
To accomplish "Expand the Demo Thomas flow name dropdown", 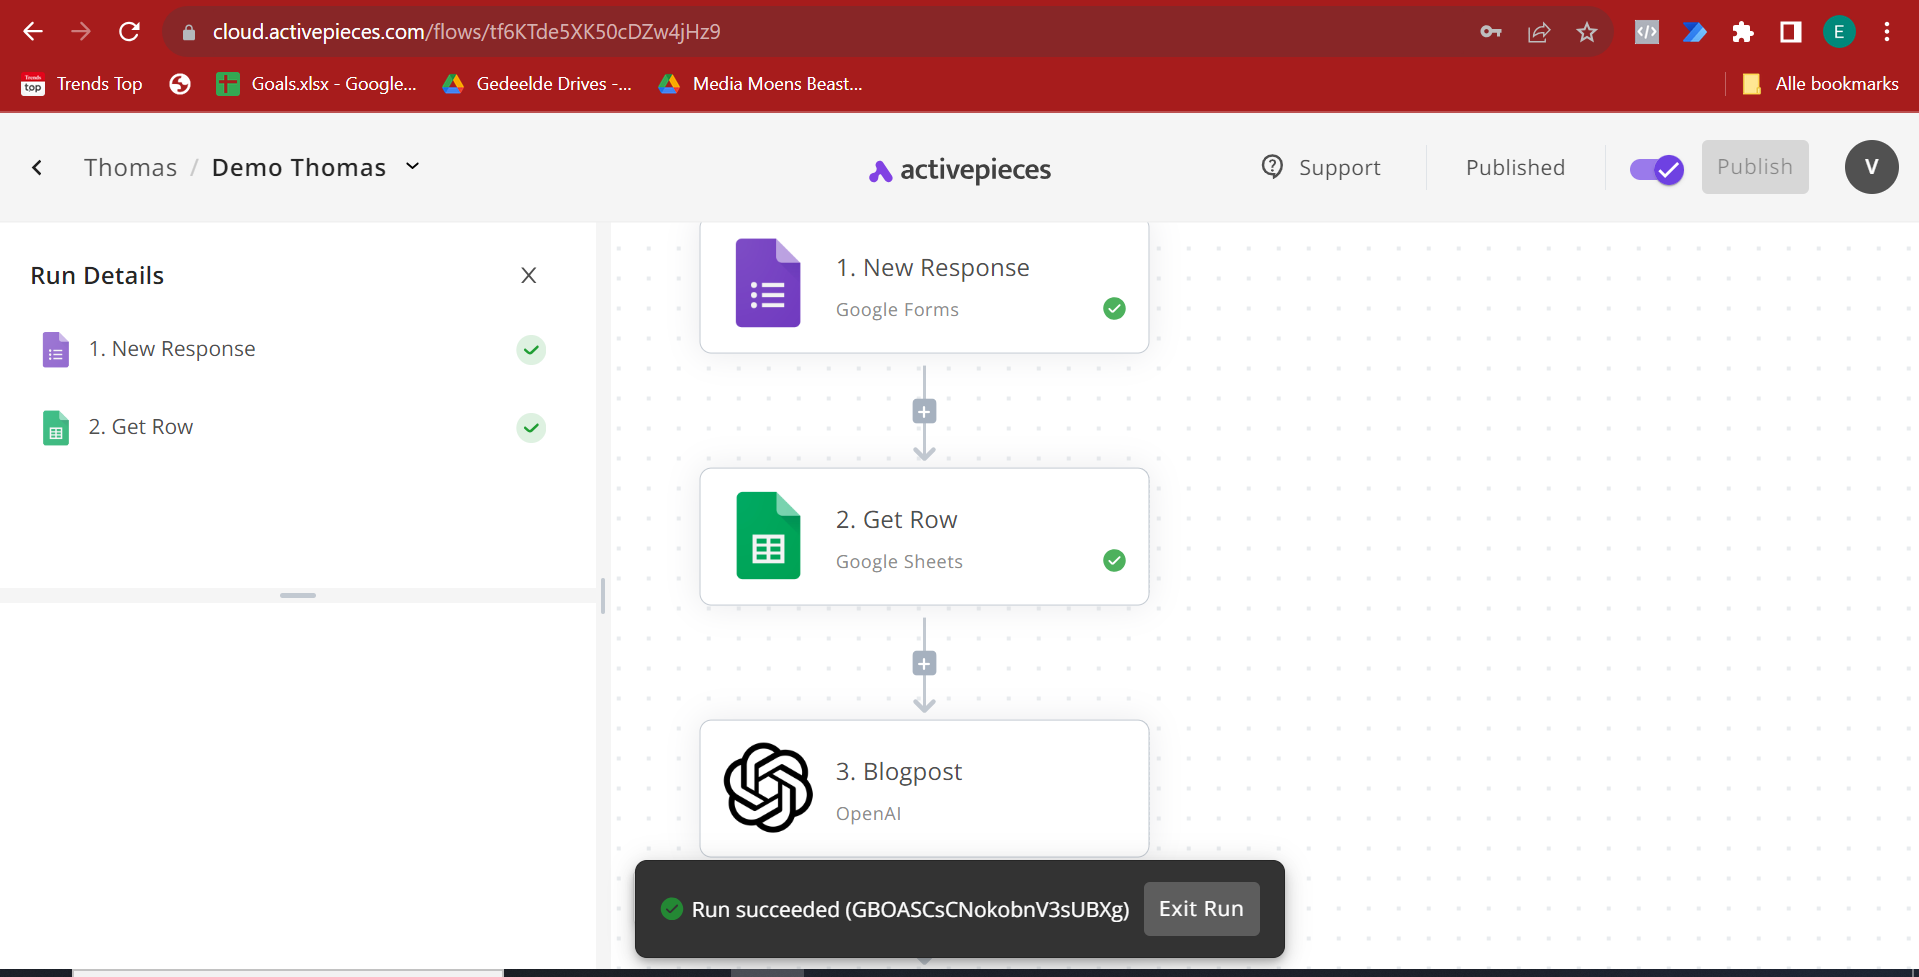I will click(412, 167).
